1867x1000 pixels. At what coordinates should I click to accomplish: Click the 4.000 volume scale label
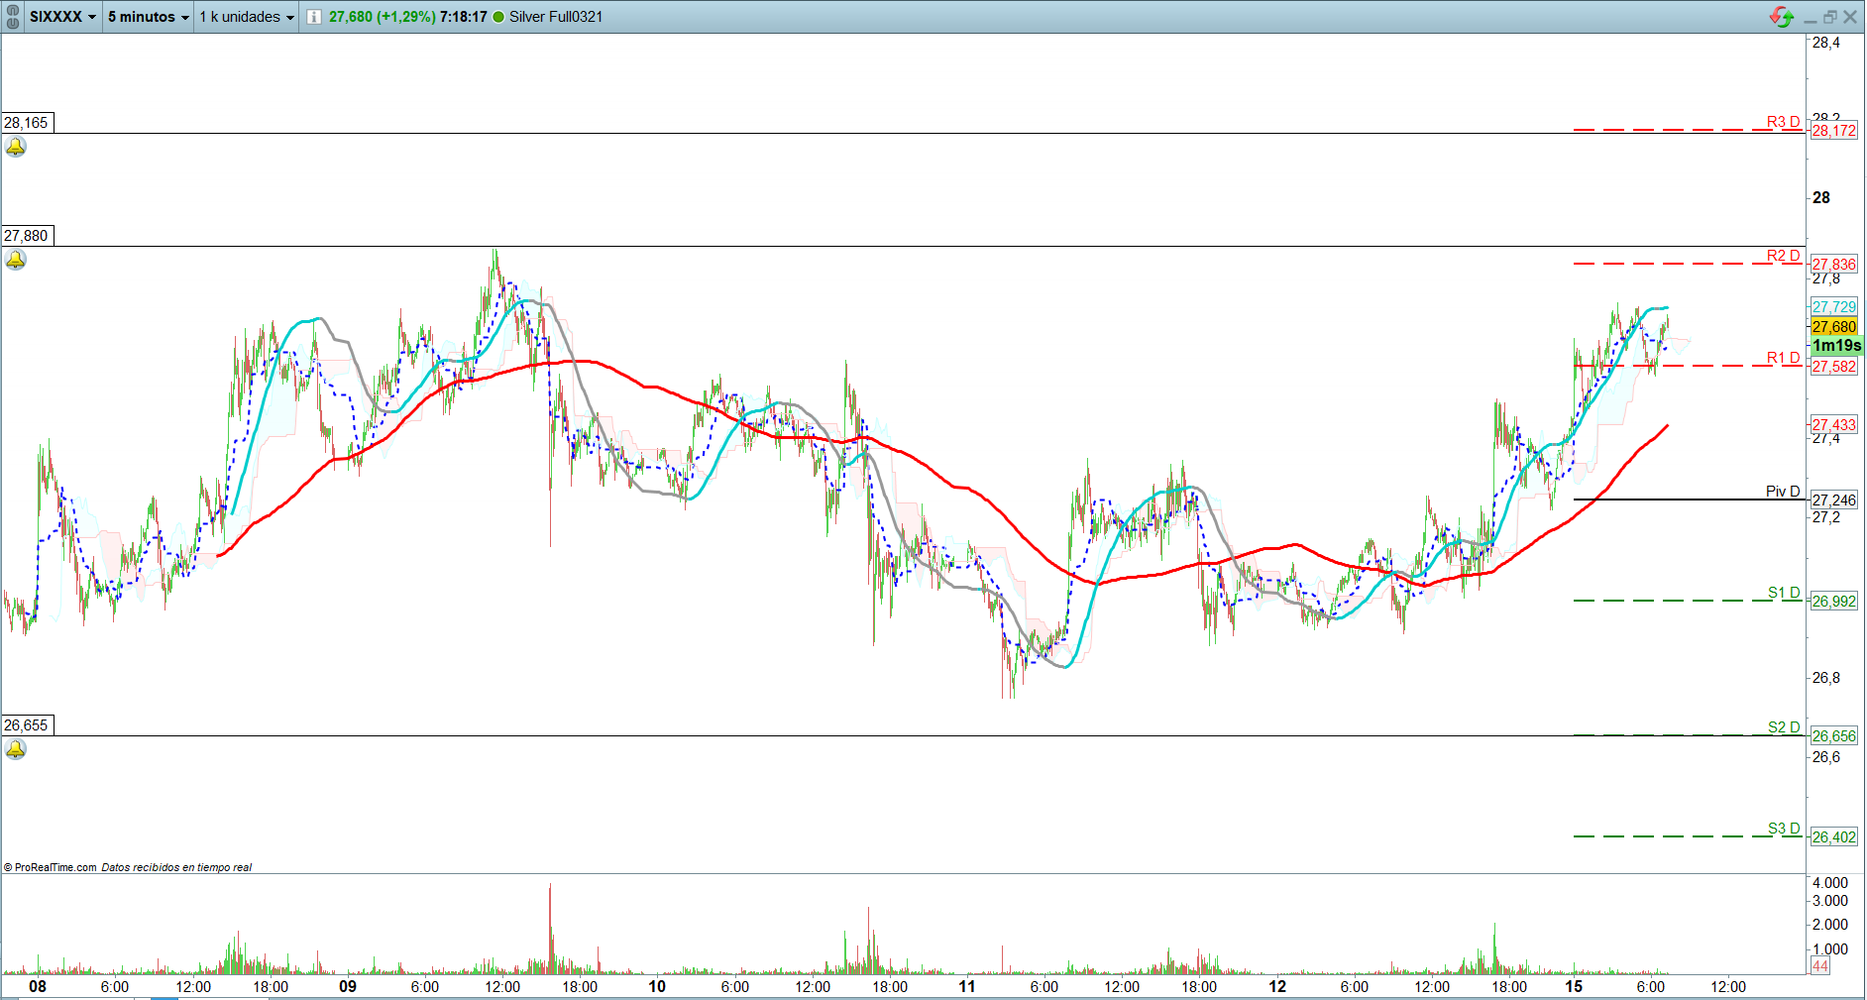1830,883
